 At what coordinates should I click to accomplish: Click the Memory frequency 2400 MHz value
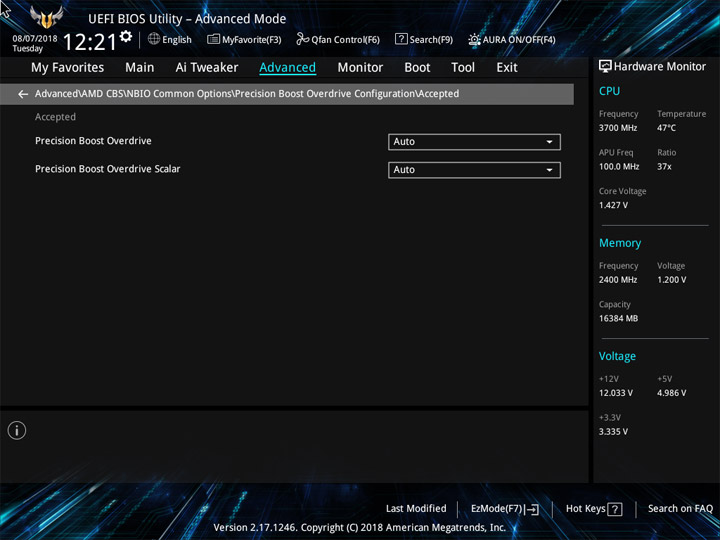618,280
